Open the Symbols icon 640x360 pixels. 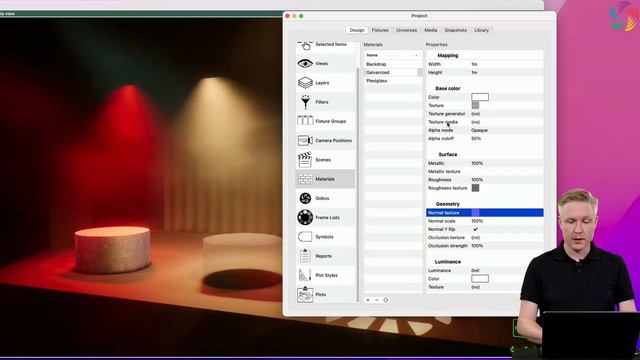(305, 237)
